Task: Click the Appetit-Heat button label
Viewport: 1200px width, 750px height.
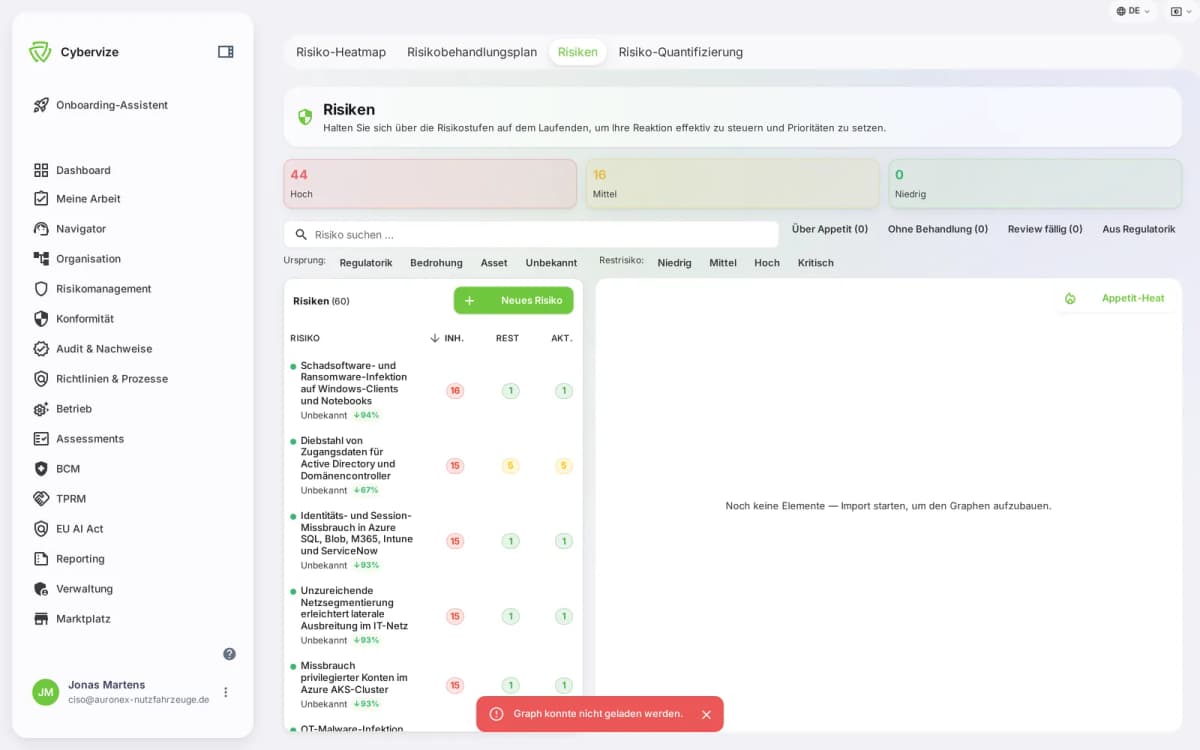Action: 1133,298
